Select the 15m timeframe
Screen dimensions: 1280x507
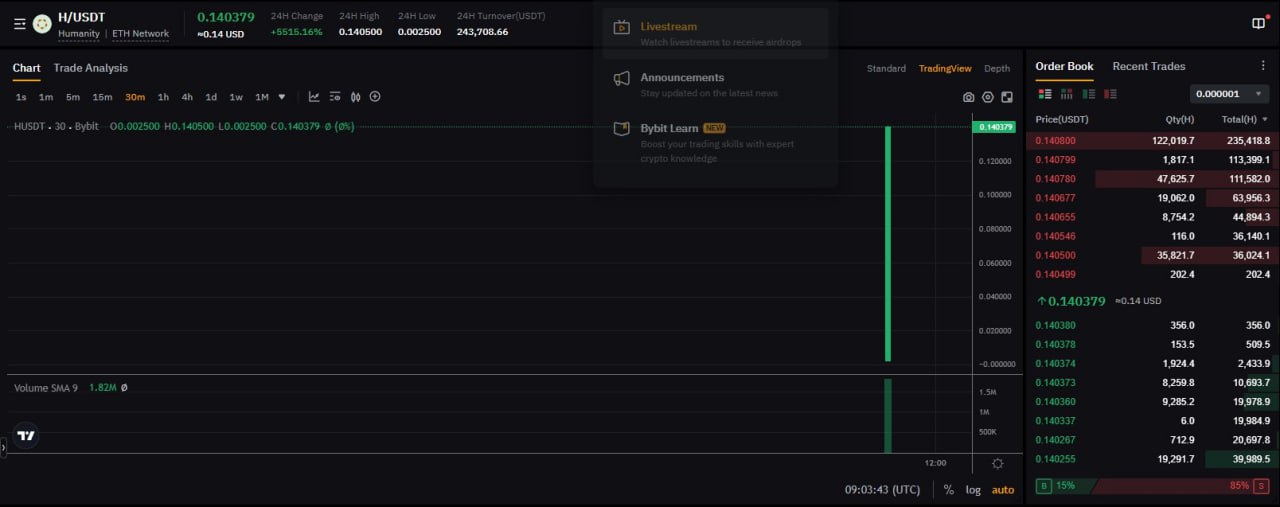point(102,97)
